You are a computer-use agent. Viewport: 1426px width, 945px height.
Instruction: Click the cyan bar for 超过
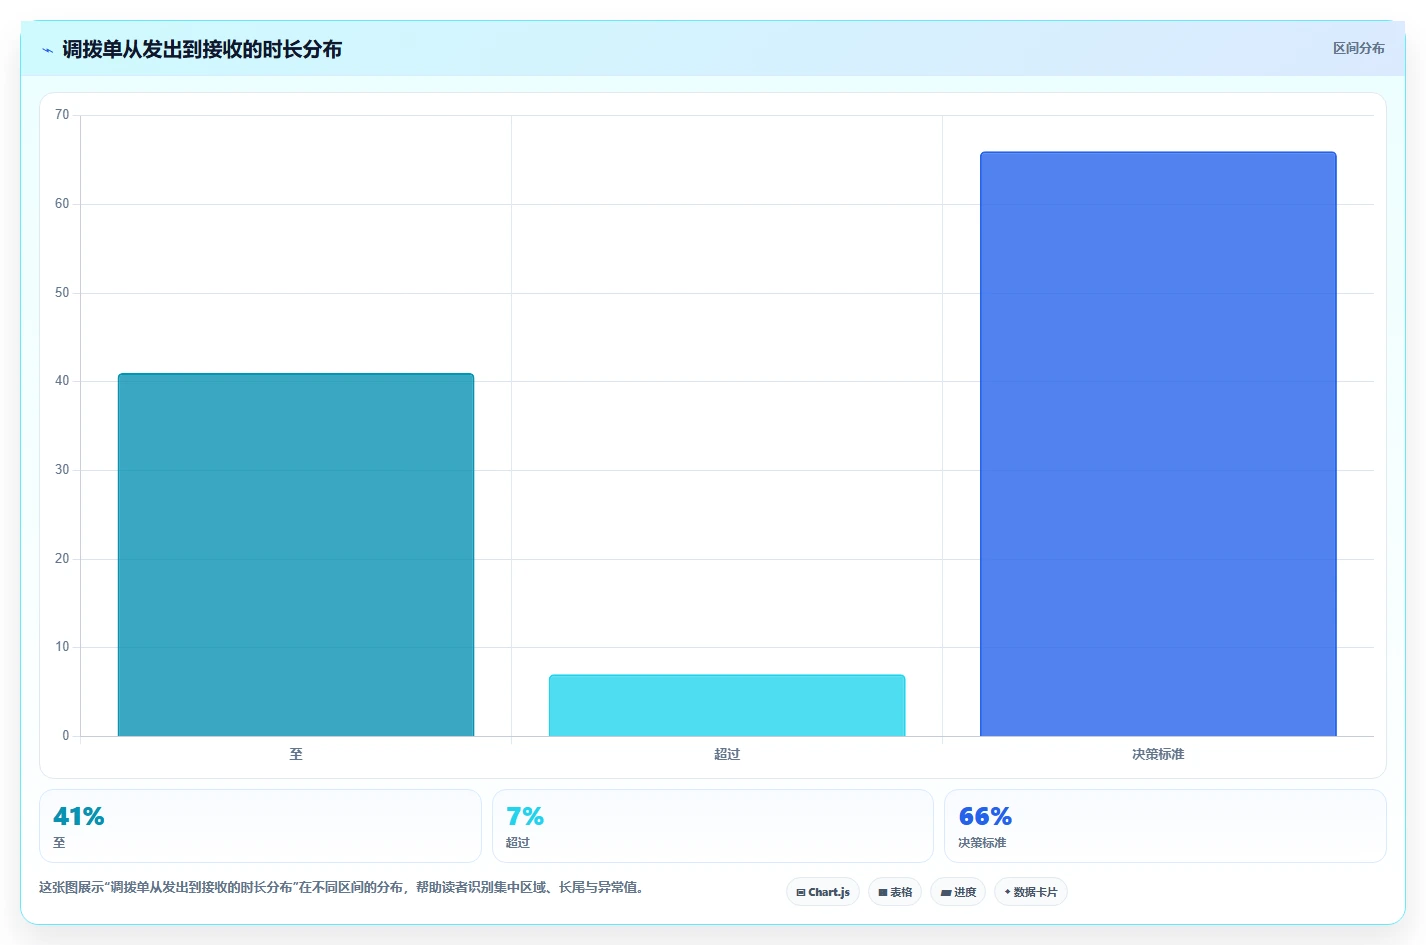(727, 706)
